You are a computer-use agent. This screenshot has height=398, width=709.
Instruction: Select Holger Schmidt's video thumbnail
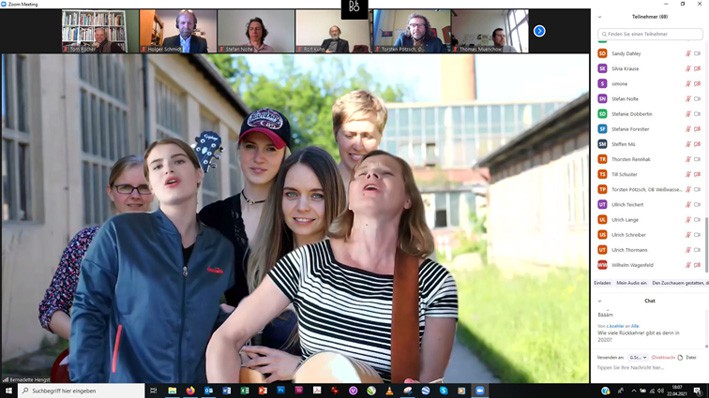tap(178, 31)
